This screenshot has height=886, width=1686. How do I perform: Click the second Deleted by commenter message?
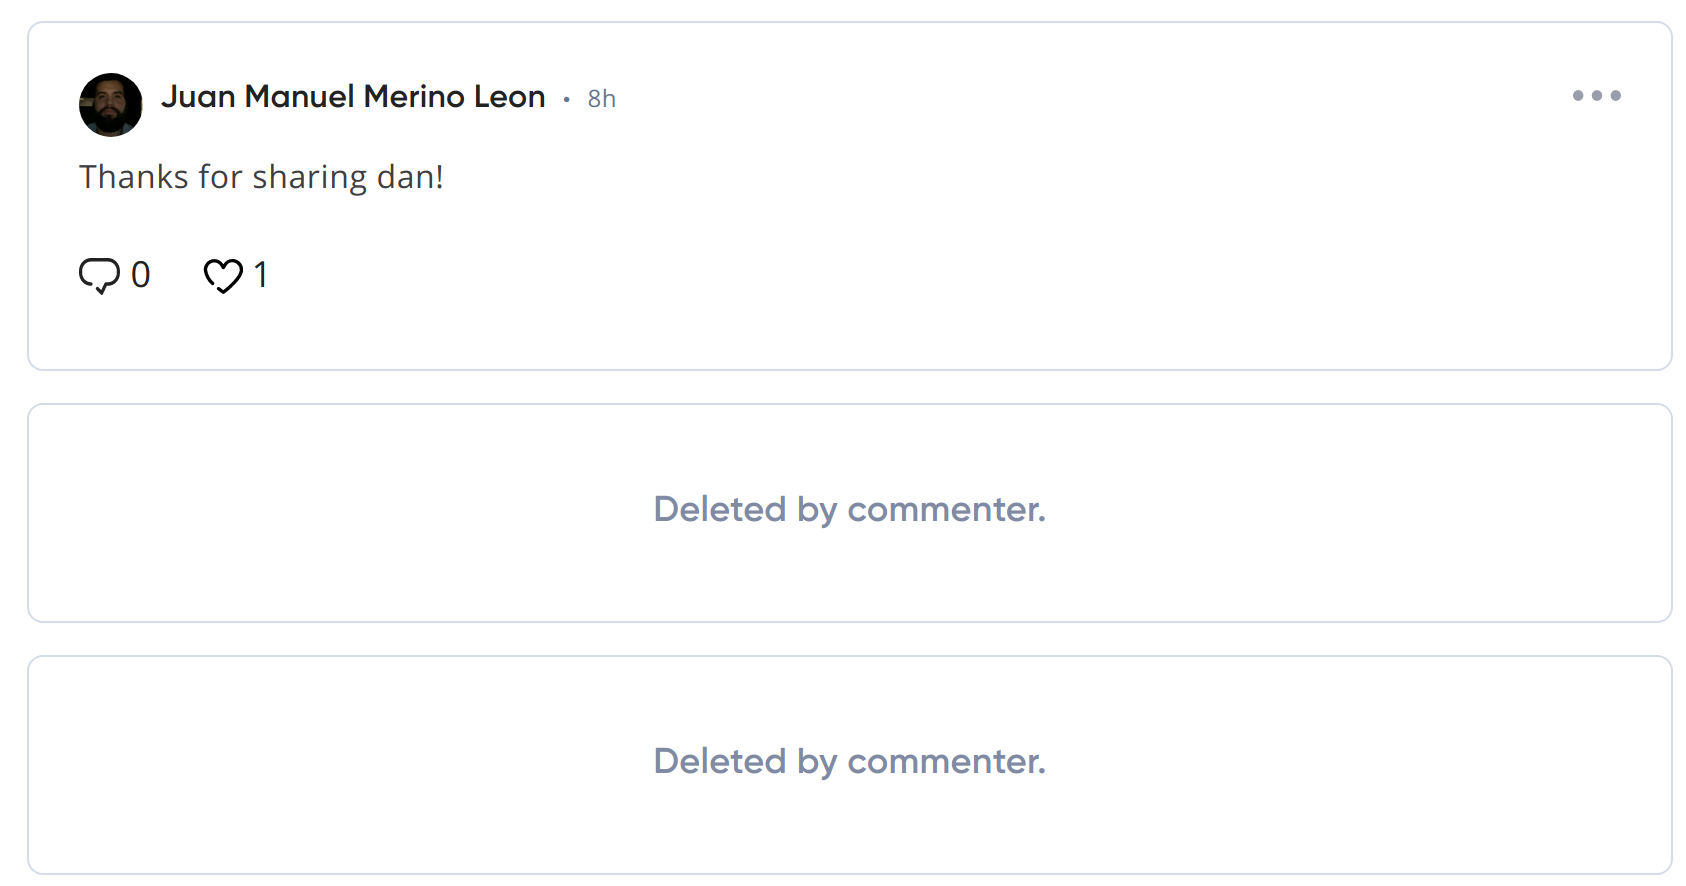click(850, 762)
